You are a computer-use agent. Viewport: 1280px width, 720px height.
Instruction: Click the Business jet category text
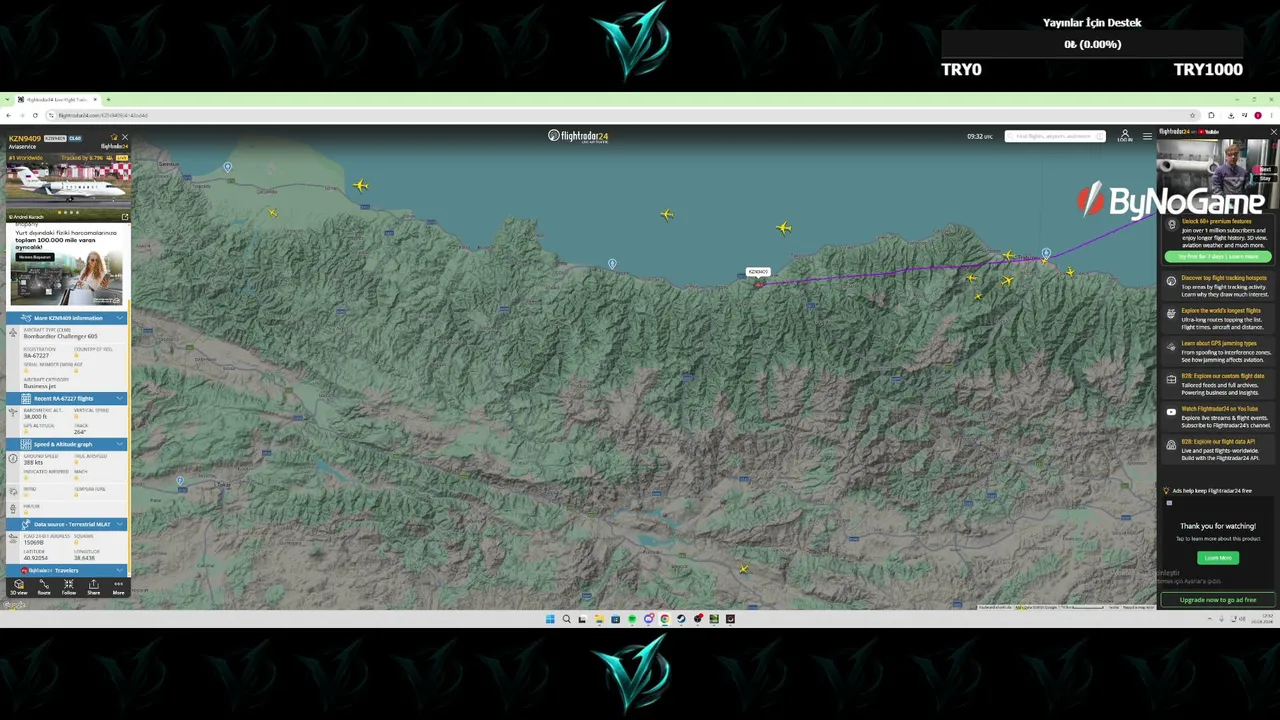pos(40,387)
